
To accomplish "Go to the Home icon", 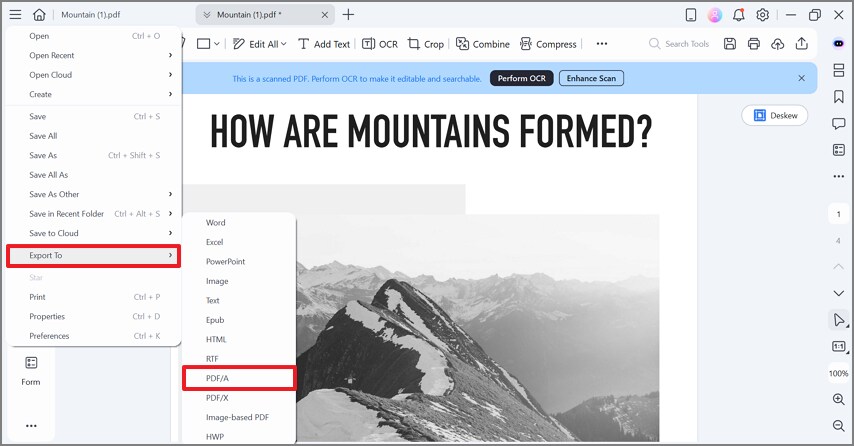I will (39, 15).
